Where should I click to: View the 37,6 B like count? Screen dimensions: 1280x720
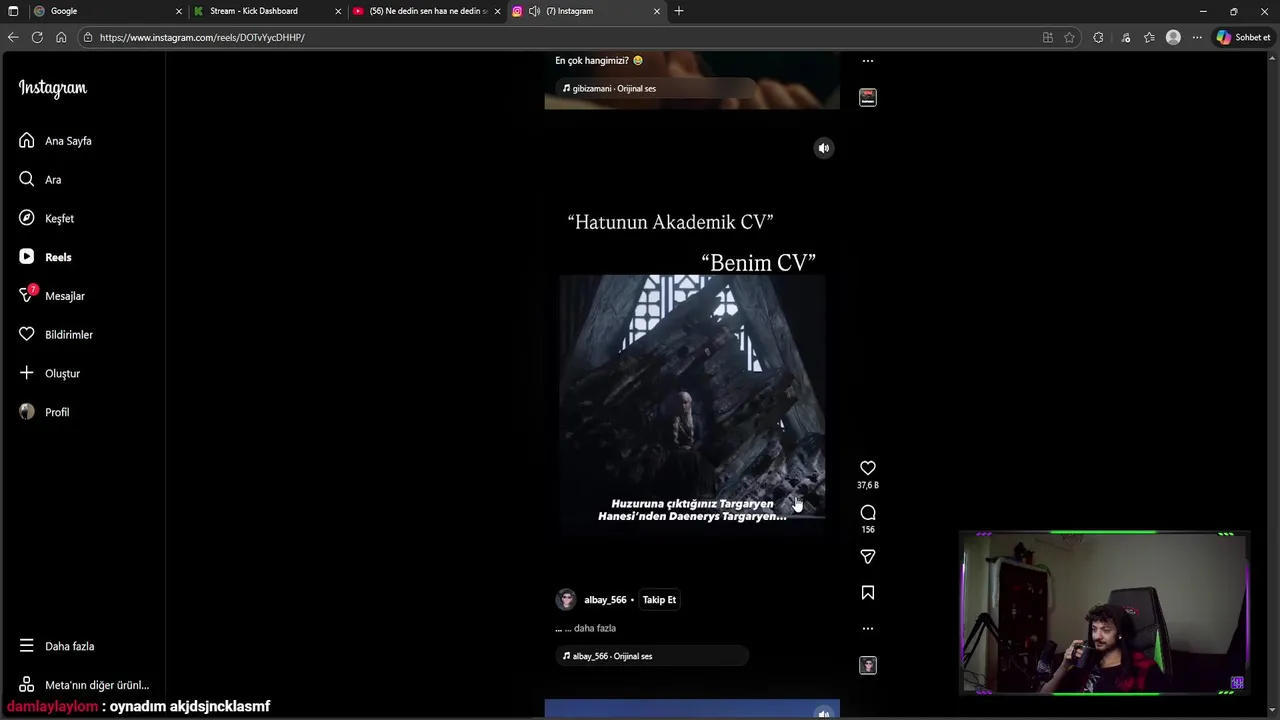pyautogui.click(x=868, y=485)
